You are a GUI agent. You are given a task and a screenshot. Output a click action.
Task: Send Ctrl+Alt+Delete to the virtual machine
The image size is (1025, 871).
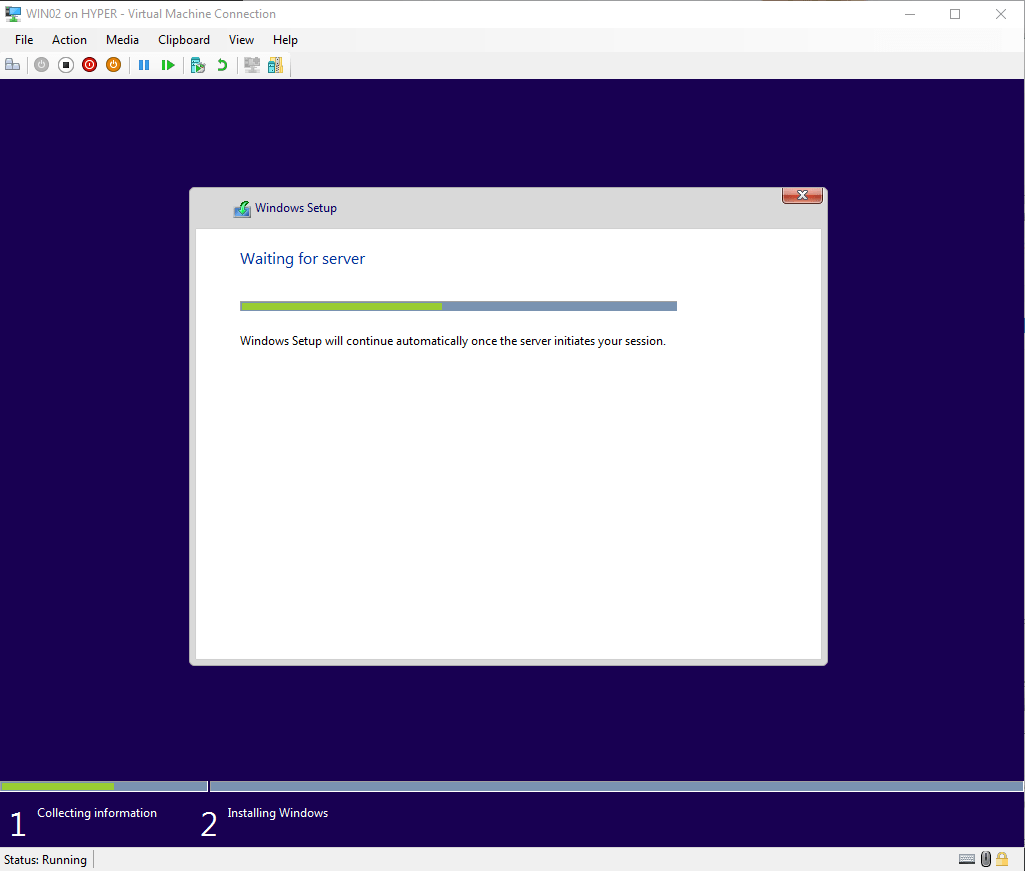point(12,64)
